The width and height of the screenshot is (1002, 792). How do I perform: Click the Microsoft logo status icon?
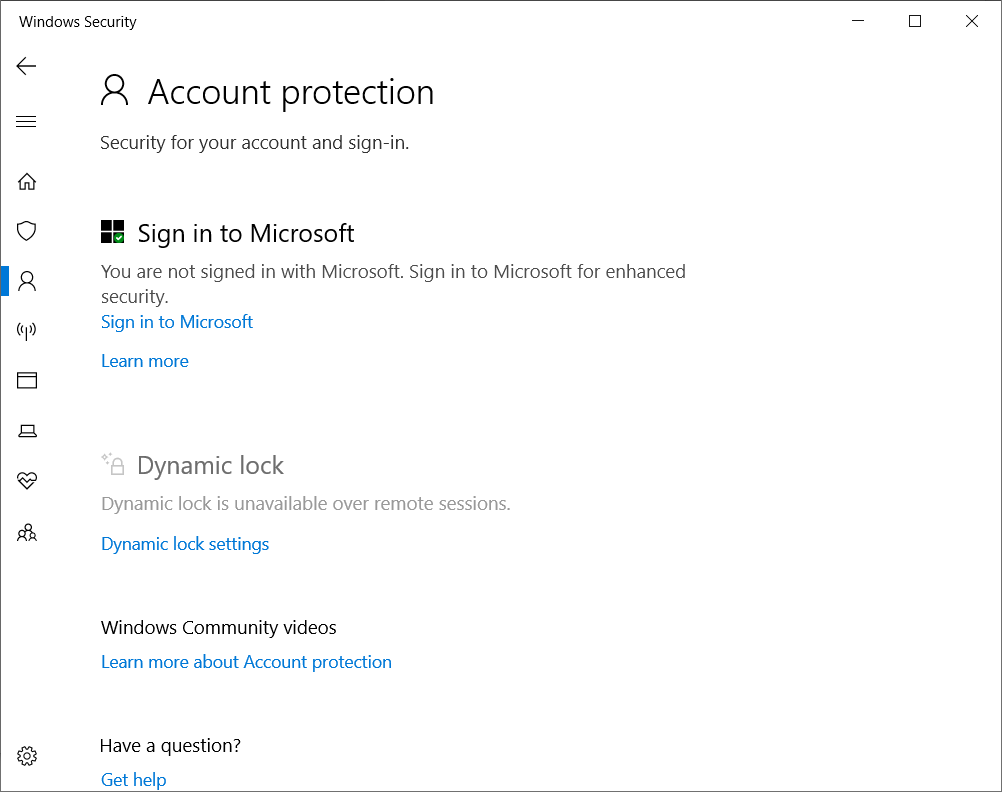pyautogui.click(x=112, y=232)
